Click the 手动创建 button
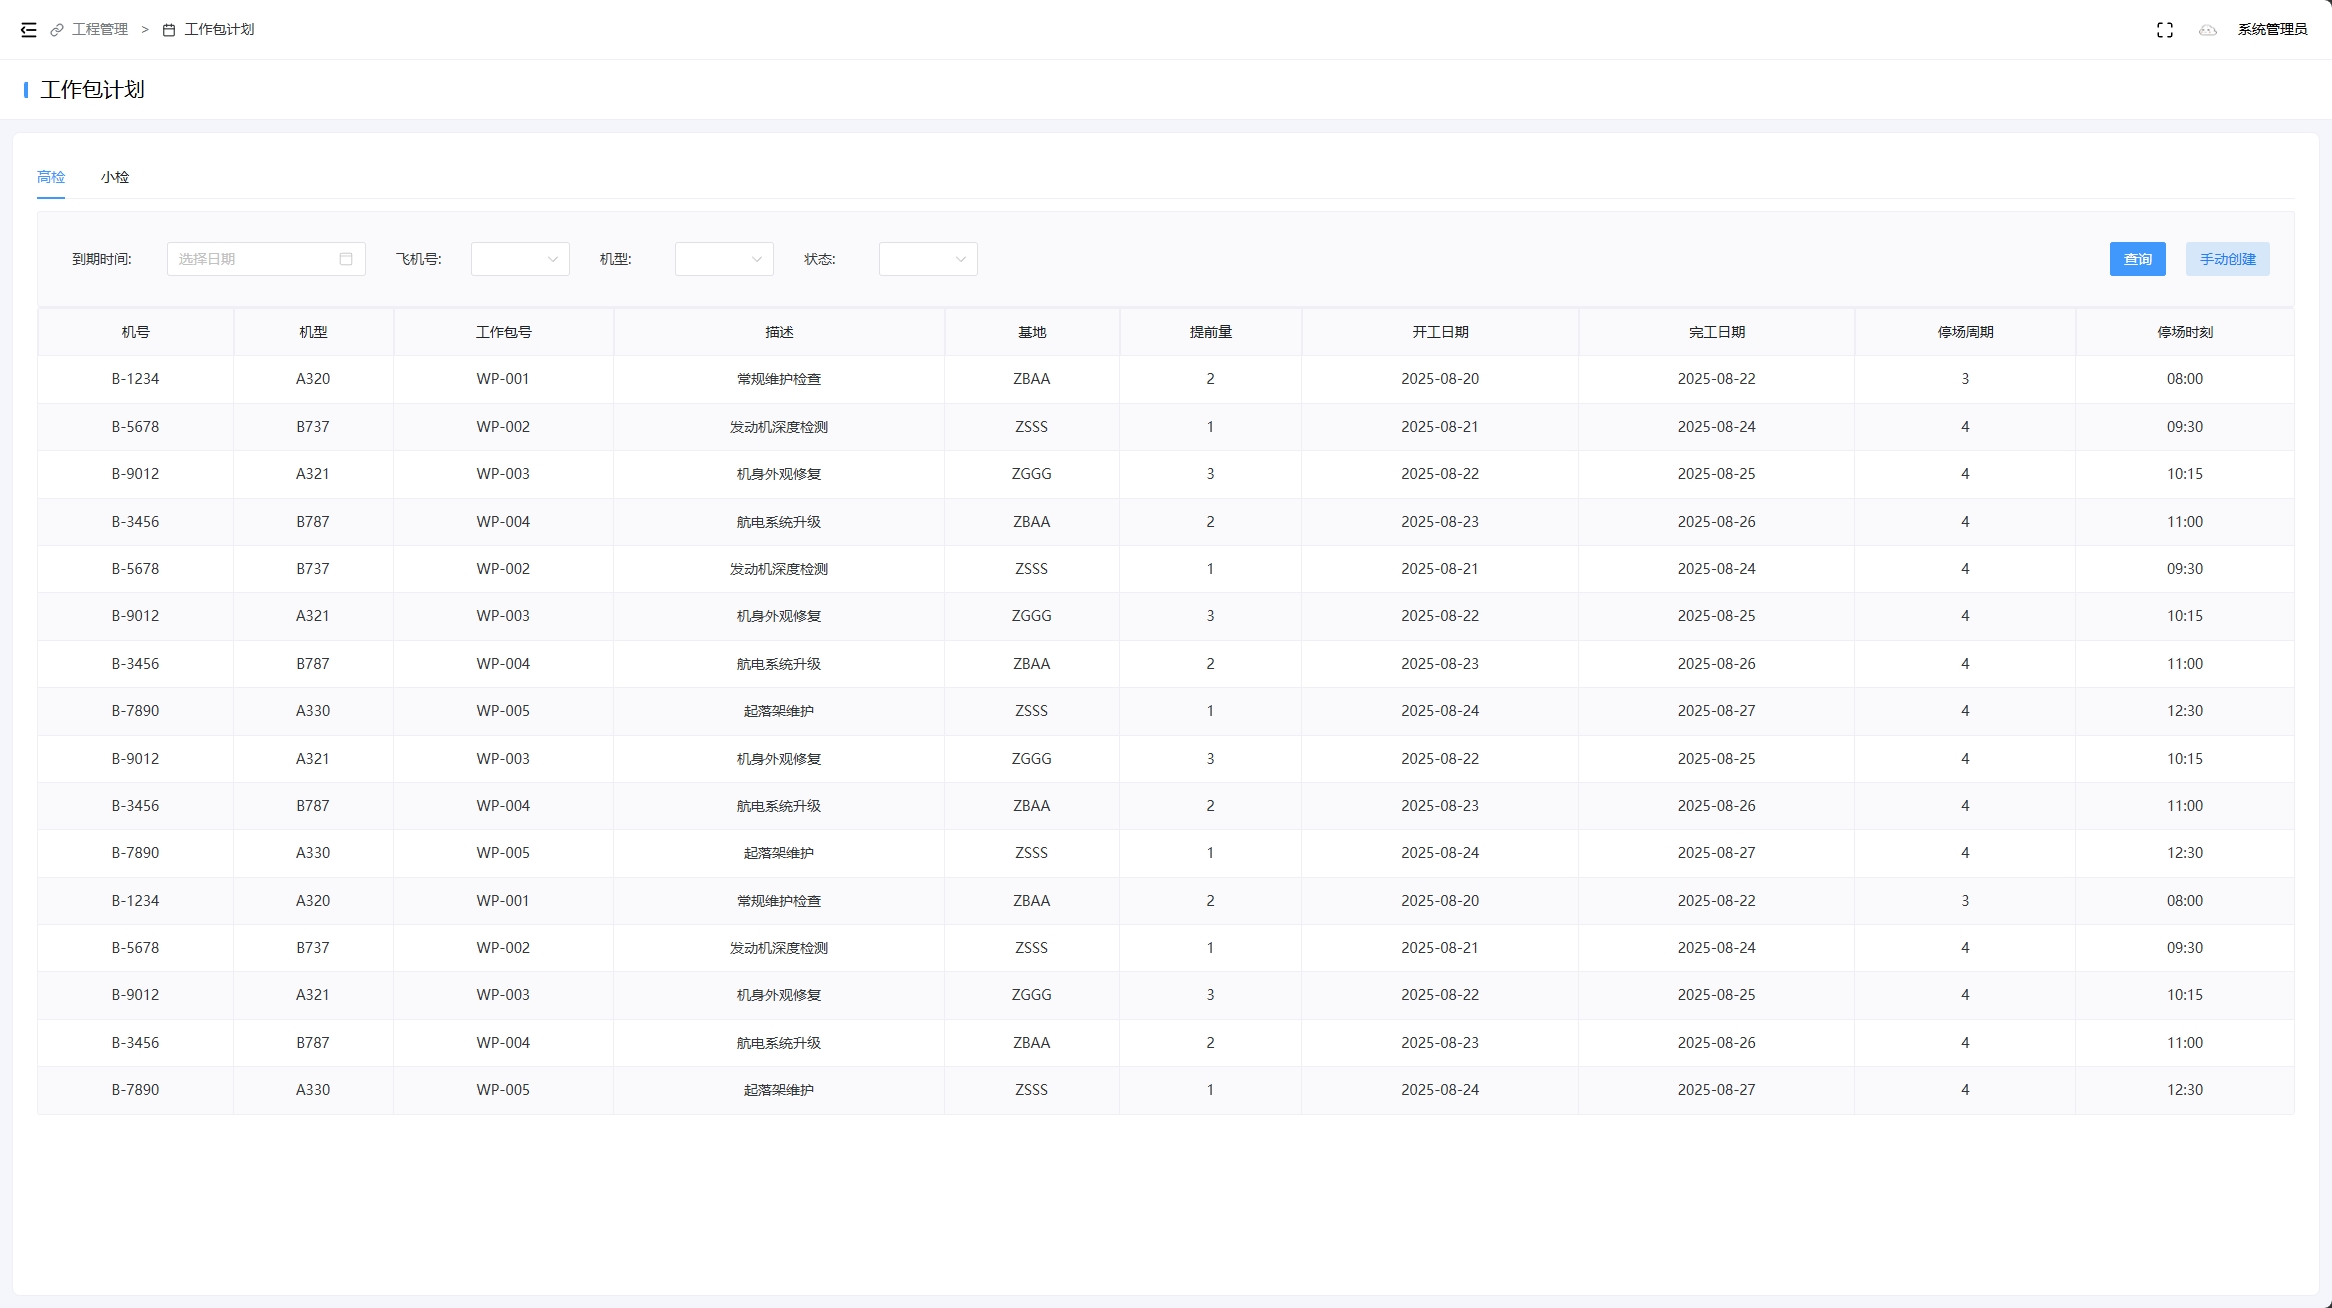The height and width of the screenshot is (1308, 2332). coord(2228,259)
